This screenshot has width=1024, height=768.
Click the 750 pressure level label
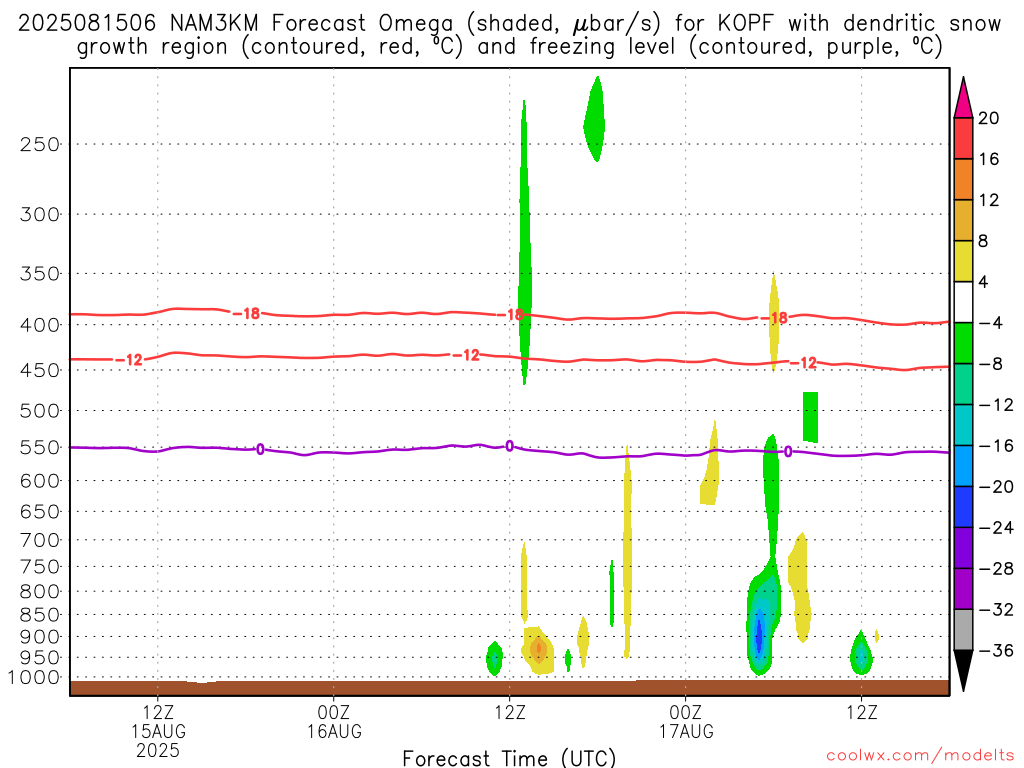click(40, 567)
